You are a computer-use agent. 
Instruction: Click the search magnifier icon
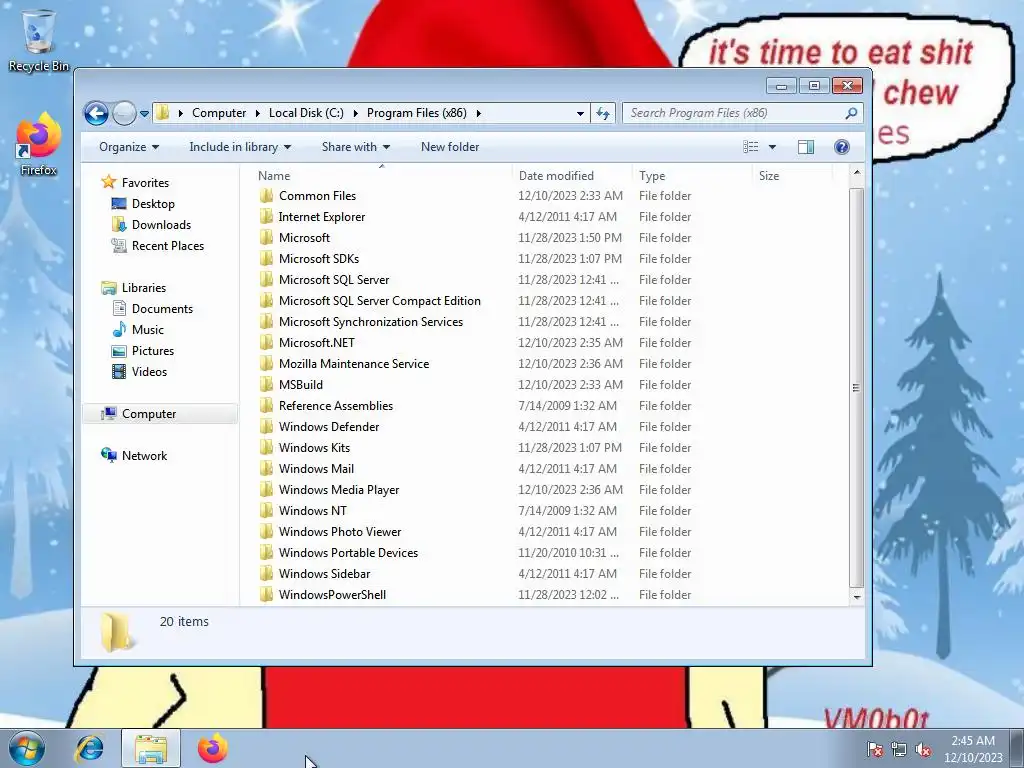(851, 114)
